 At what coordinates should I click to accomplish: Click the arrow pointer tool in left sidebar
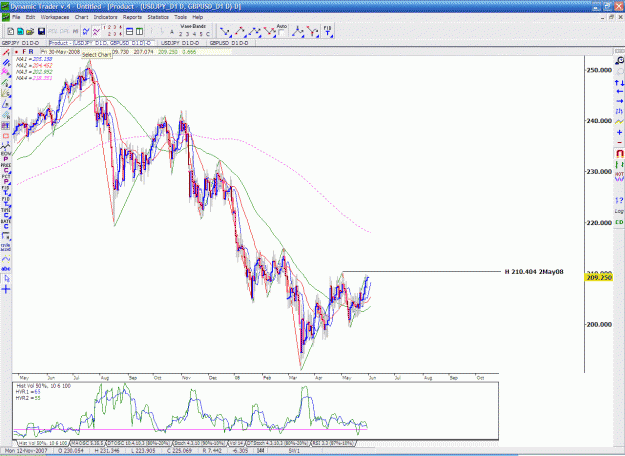[6, 279]
